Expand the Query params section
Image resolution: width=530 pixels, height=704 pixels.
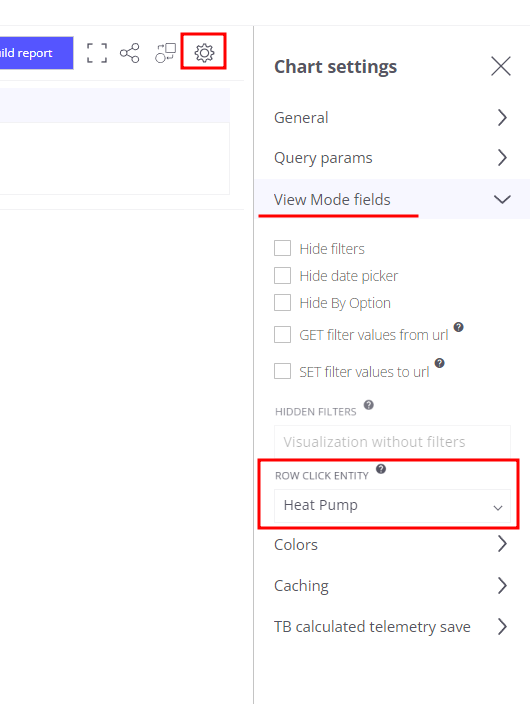click(392, 158)
